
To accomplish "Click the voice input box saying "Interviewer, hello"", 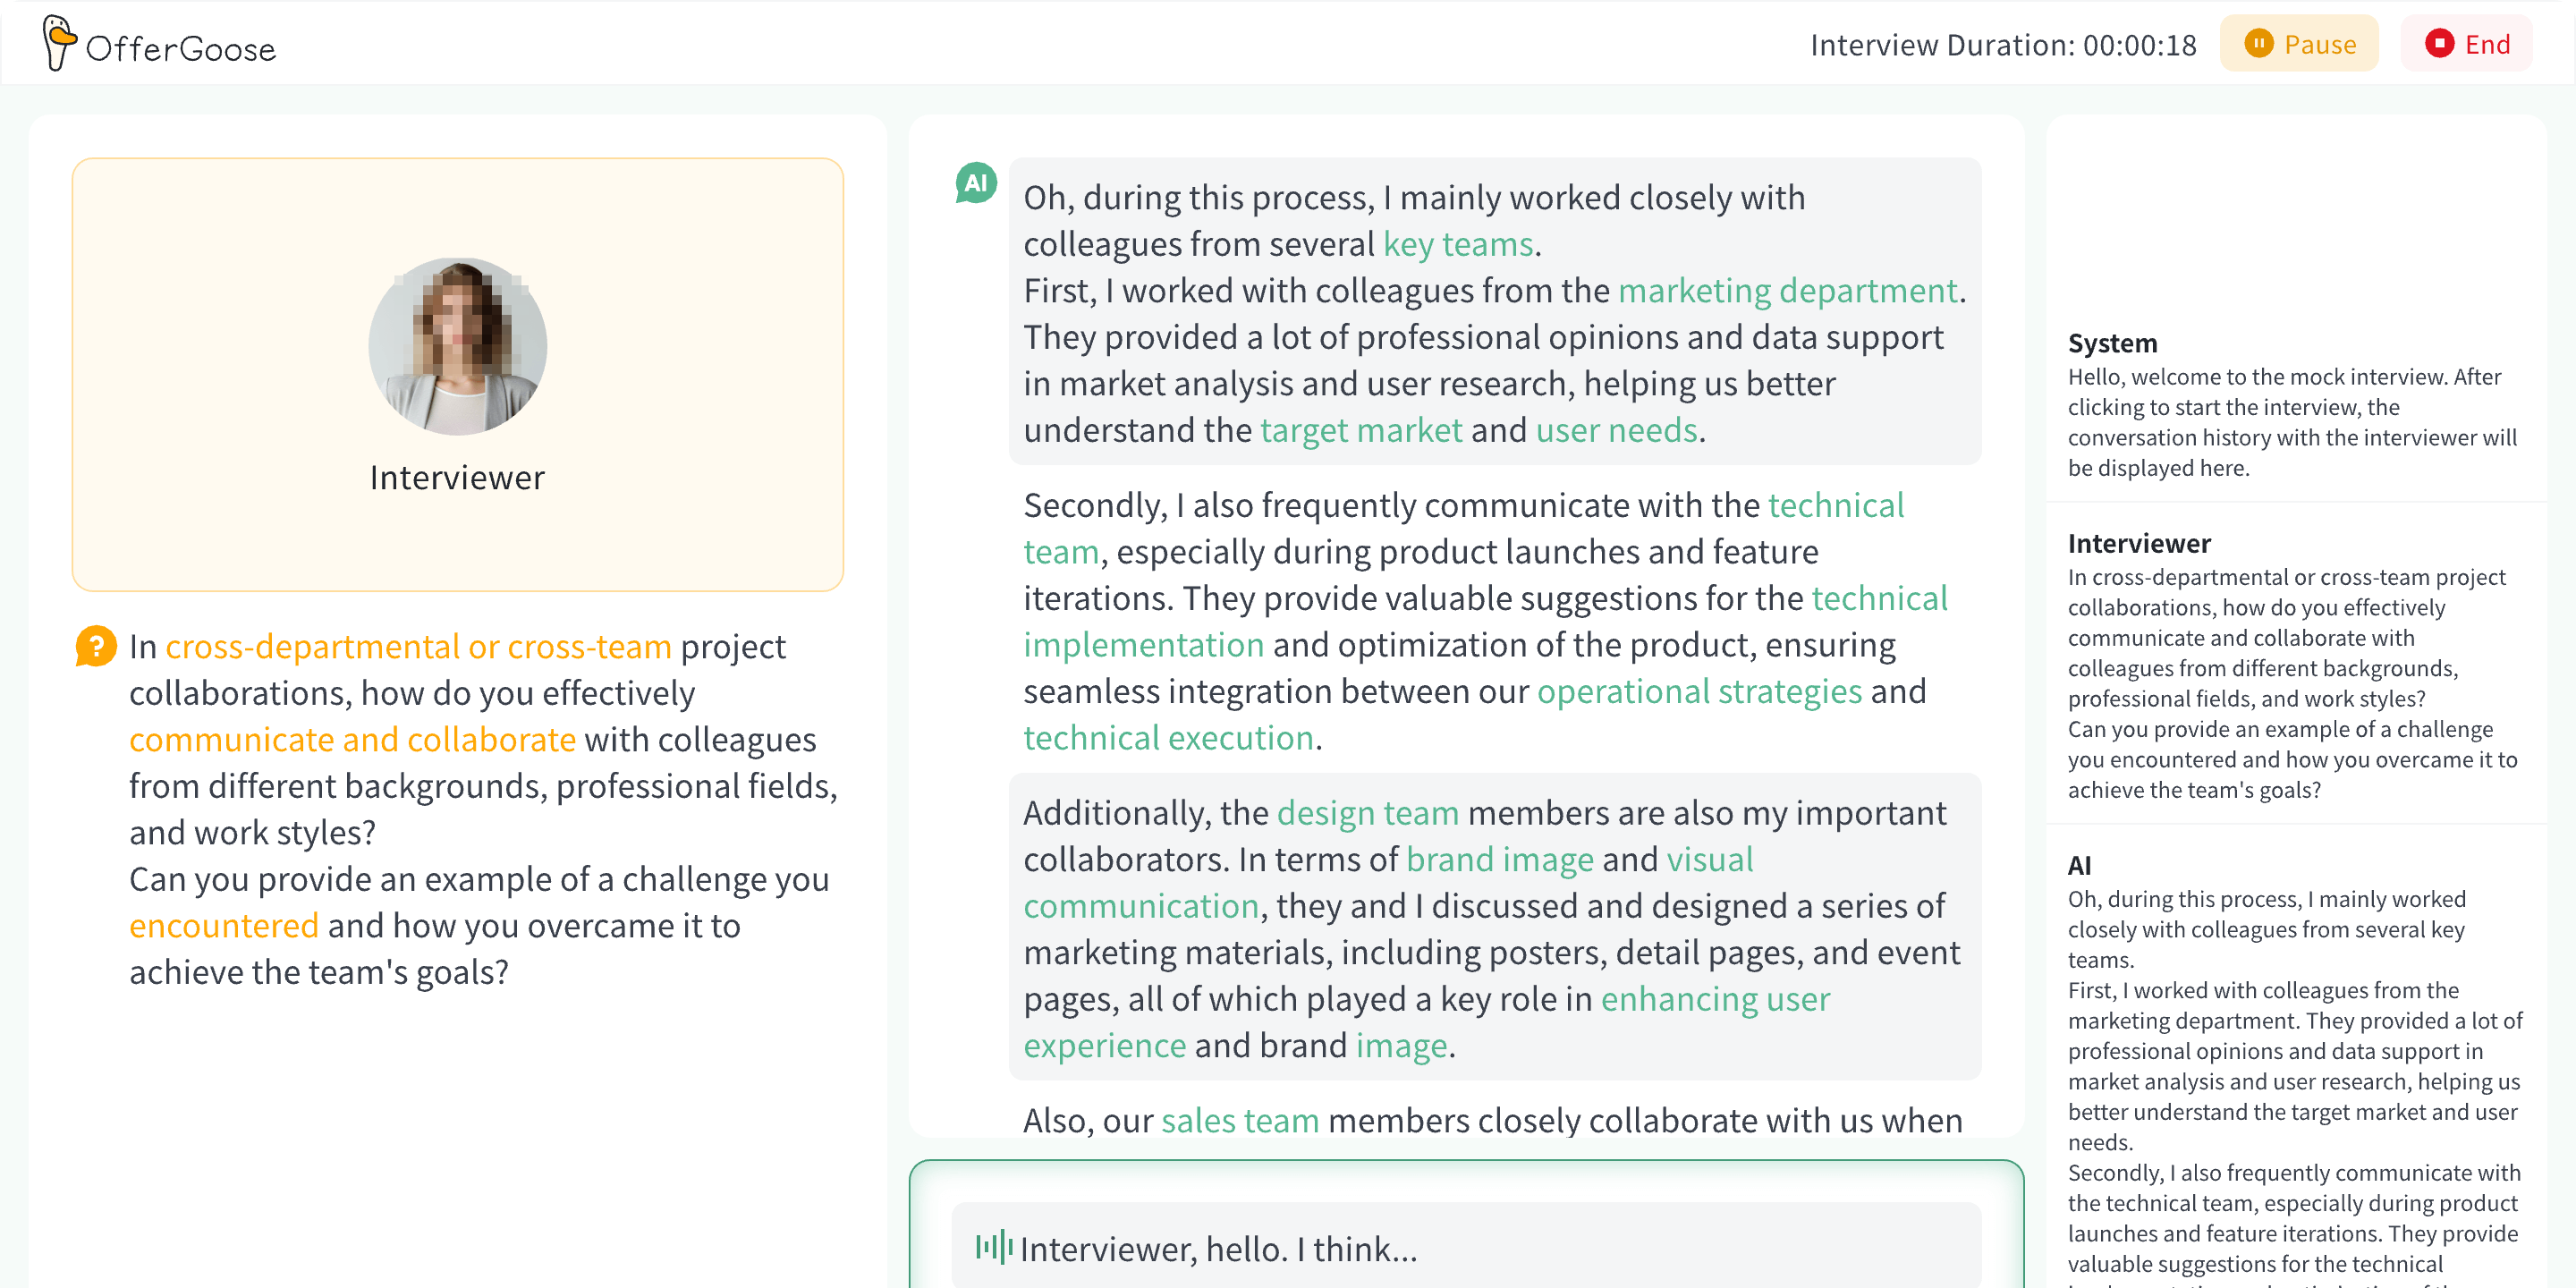I will tap(1466, 1247).
